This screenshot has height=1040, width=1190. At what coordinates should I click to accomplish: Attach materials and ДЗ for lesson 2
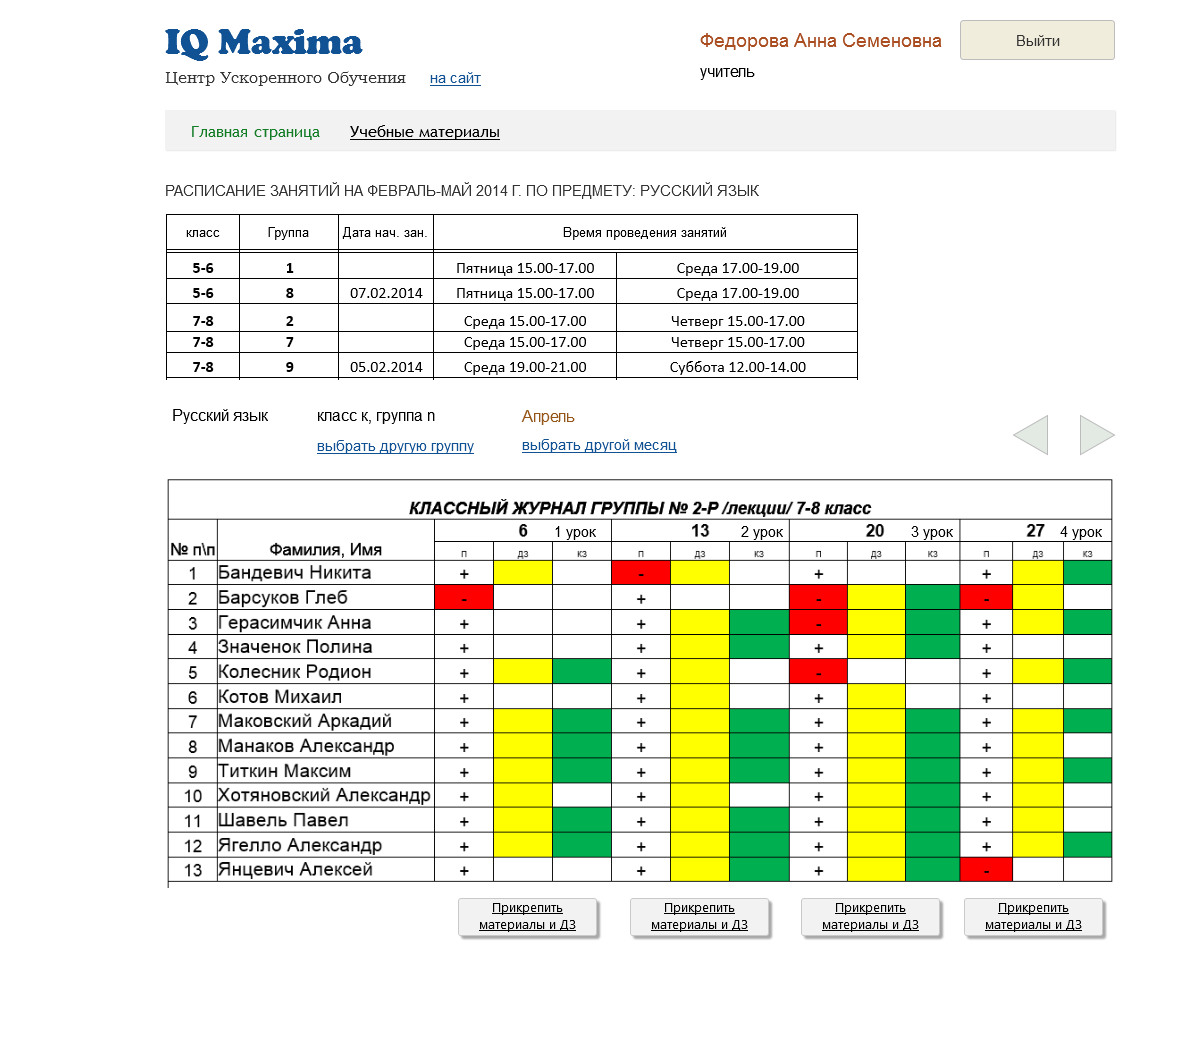point(699,917)
